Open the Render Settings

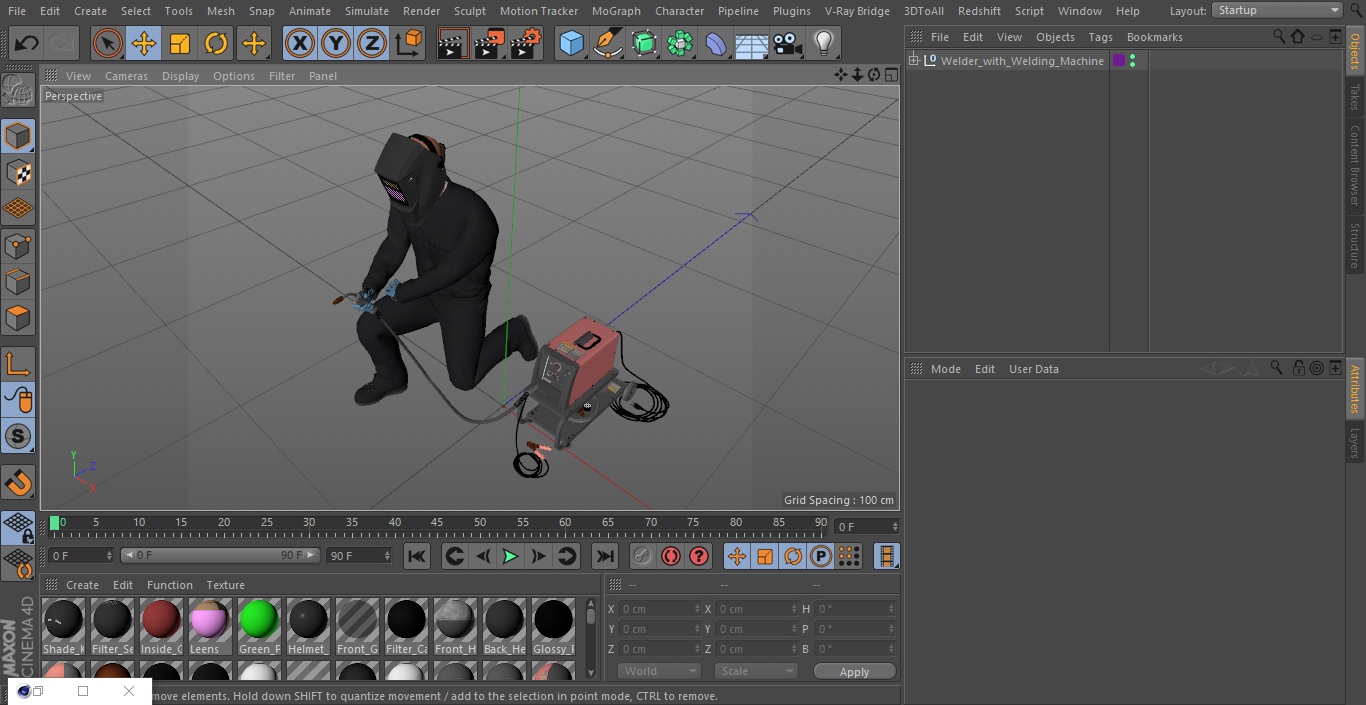click(526, 43)
